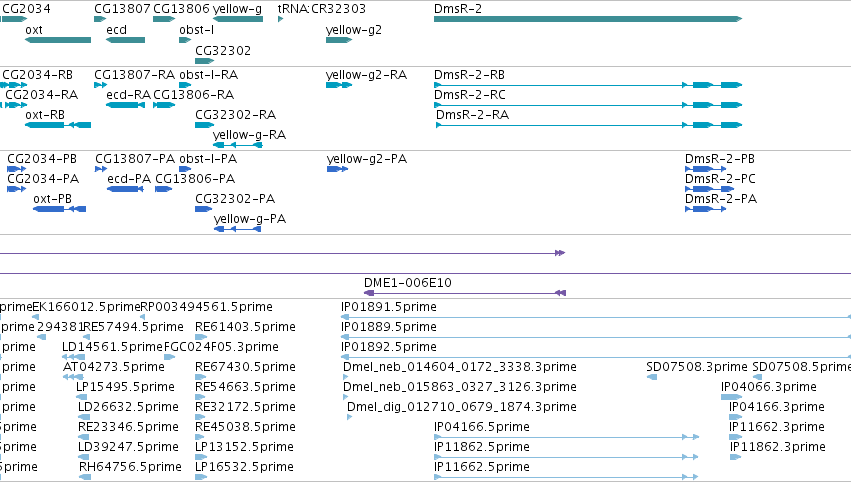The width and height of the screenshot is (851, 482).
Task: Click CG13806-RA transcript label
Action: point(194,94)
